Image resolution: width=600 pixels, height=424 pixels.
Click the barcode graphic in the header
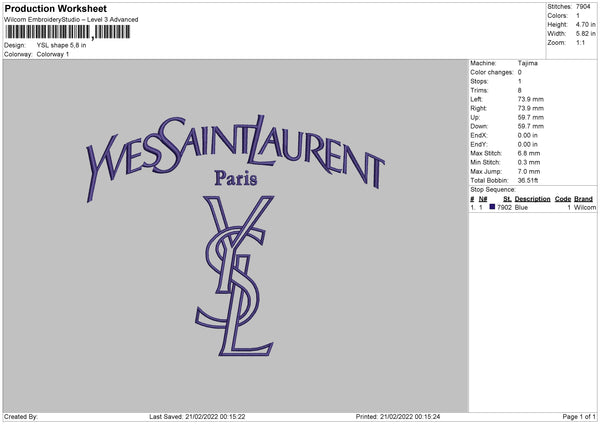(68, 32)
